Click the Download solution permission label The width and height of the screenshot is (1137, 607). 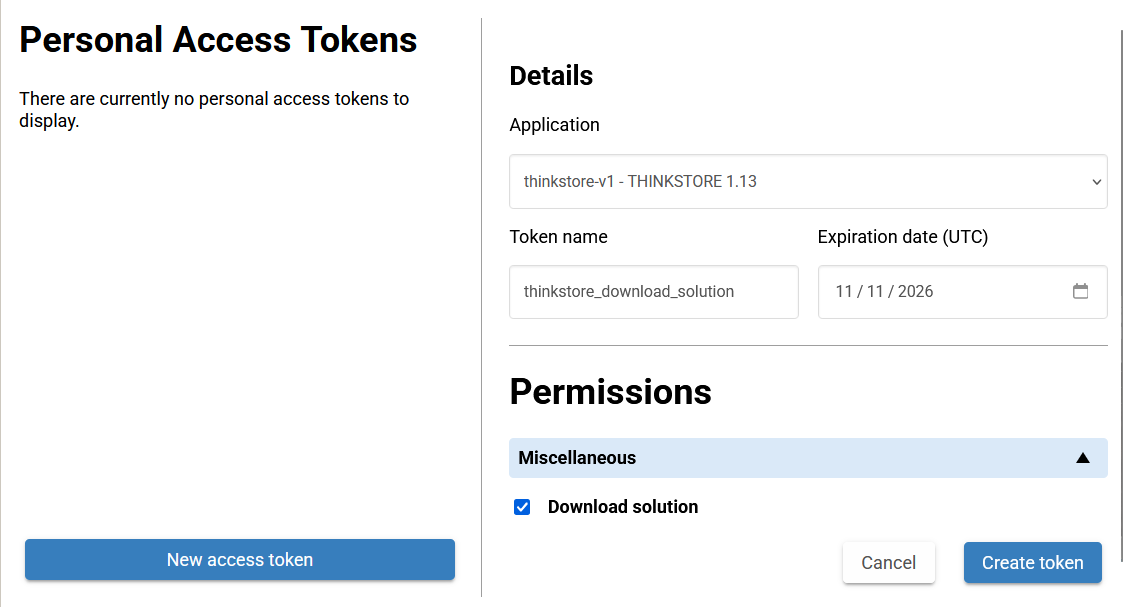622,507
